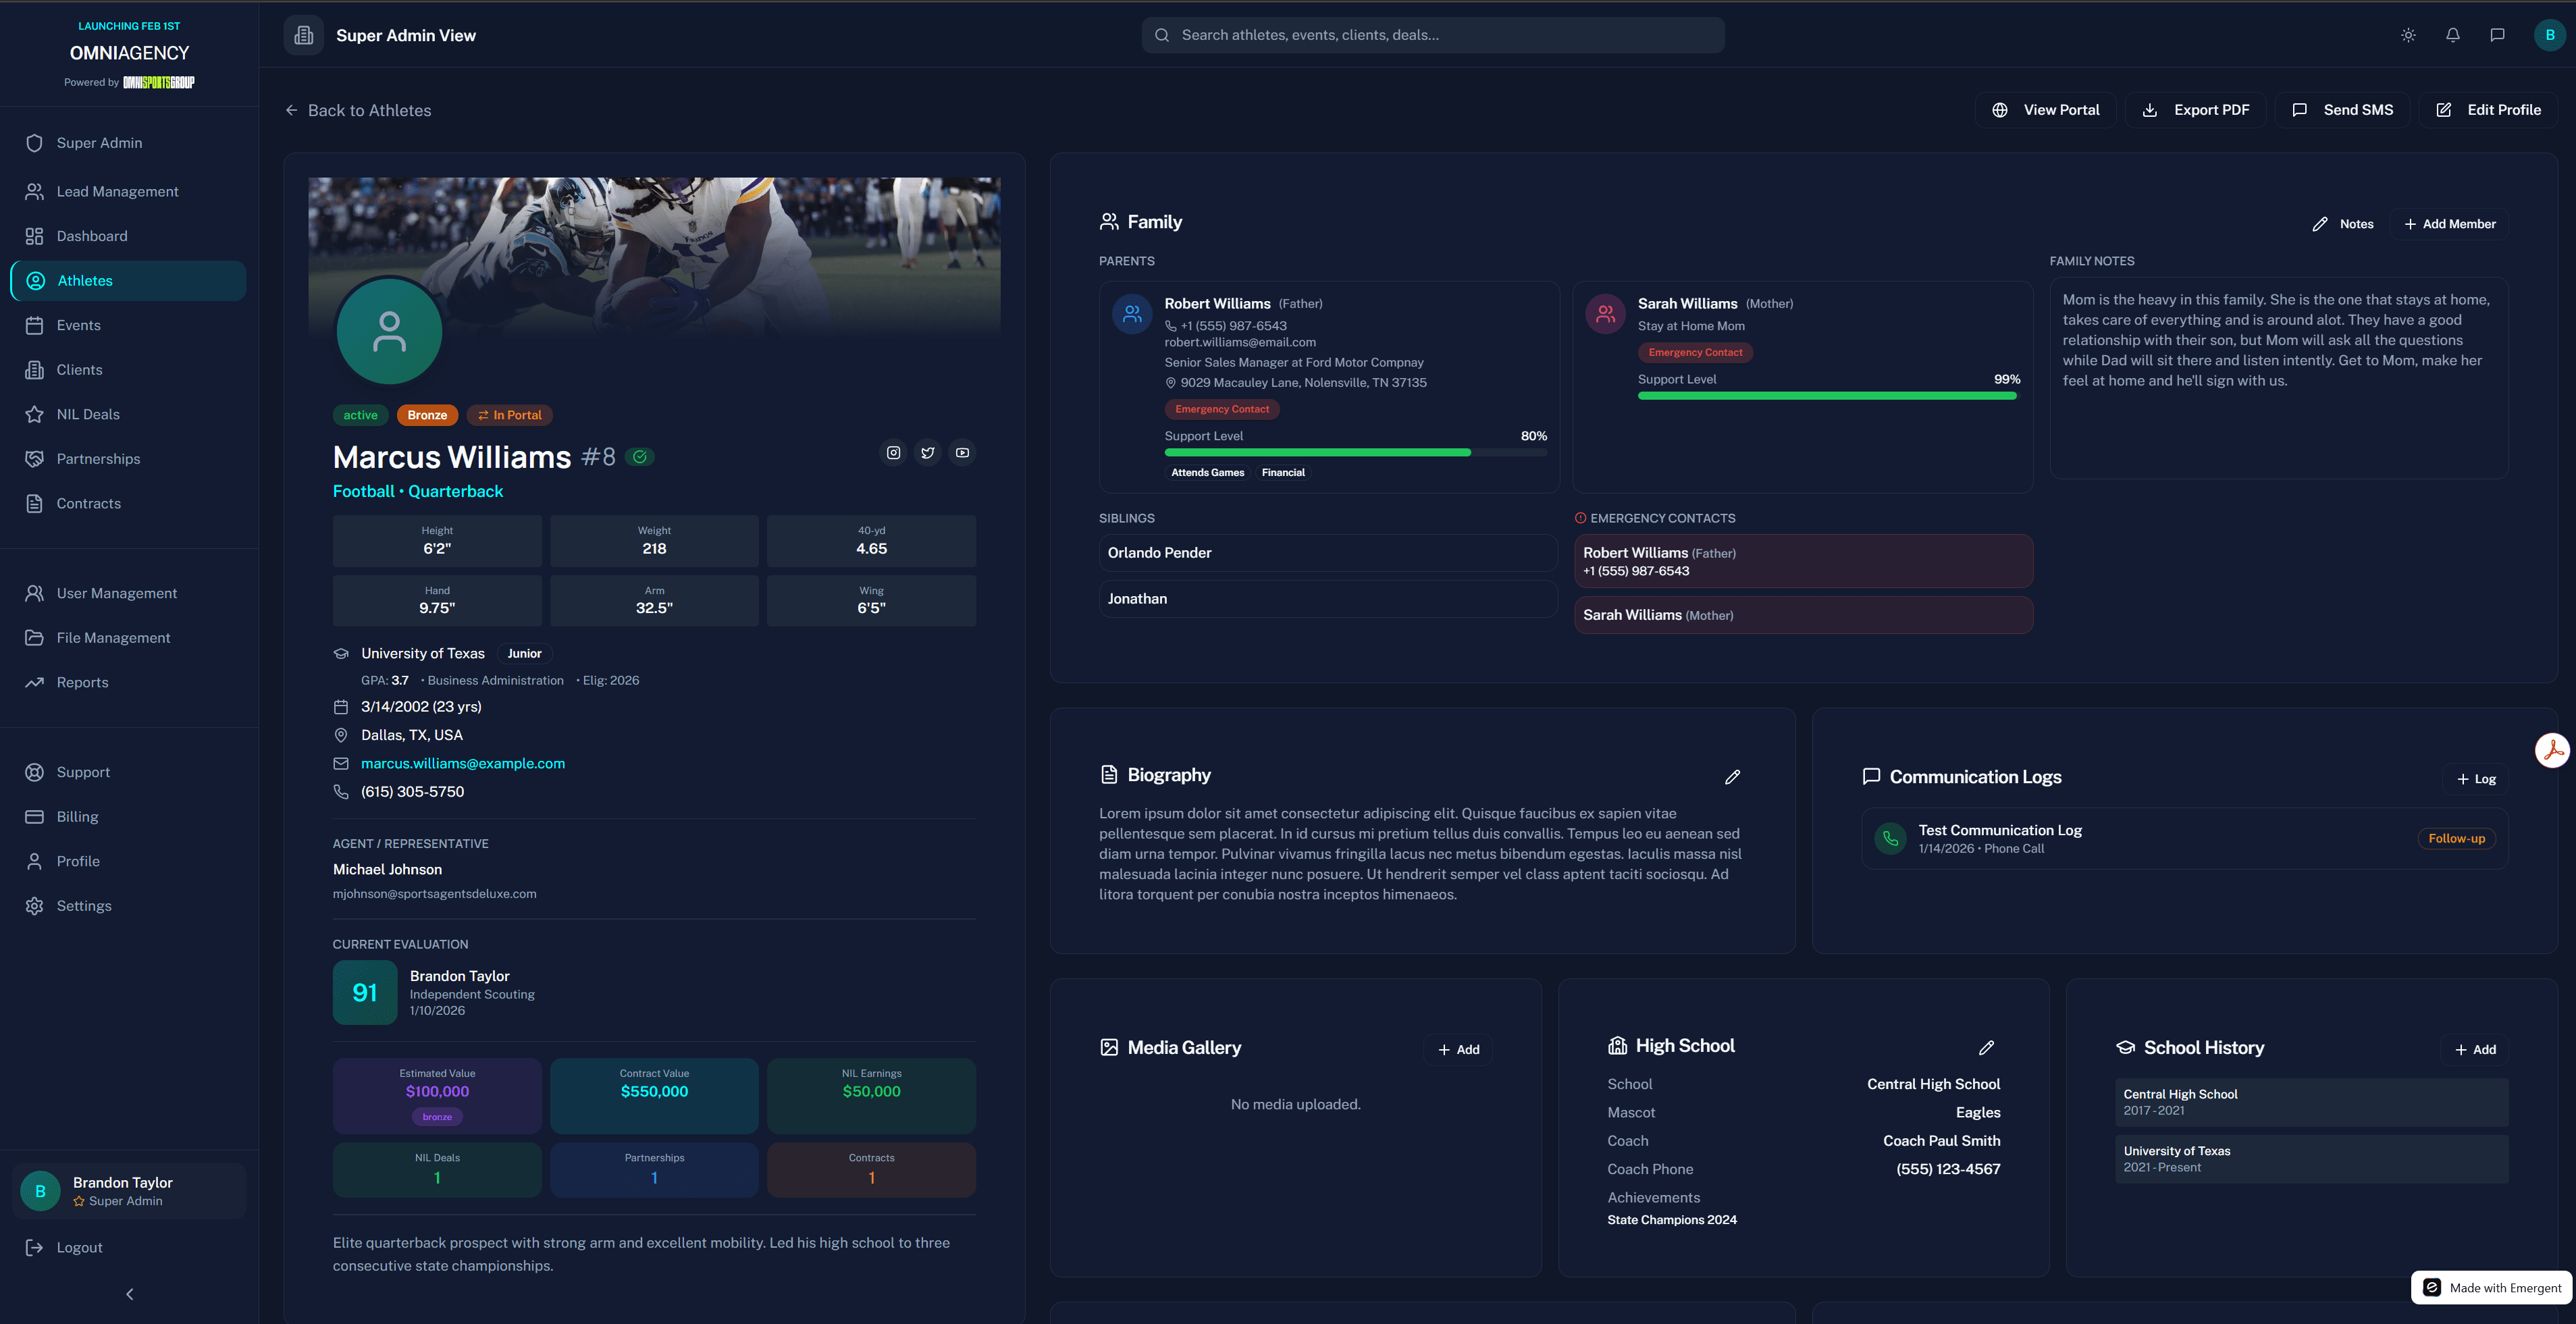The image size is (2576, 1324).
Task: Click Robert Williams' parent avatar icon
Action: coord(1132,314)
